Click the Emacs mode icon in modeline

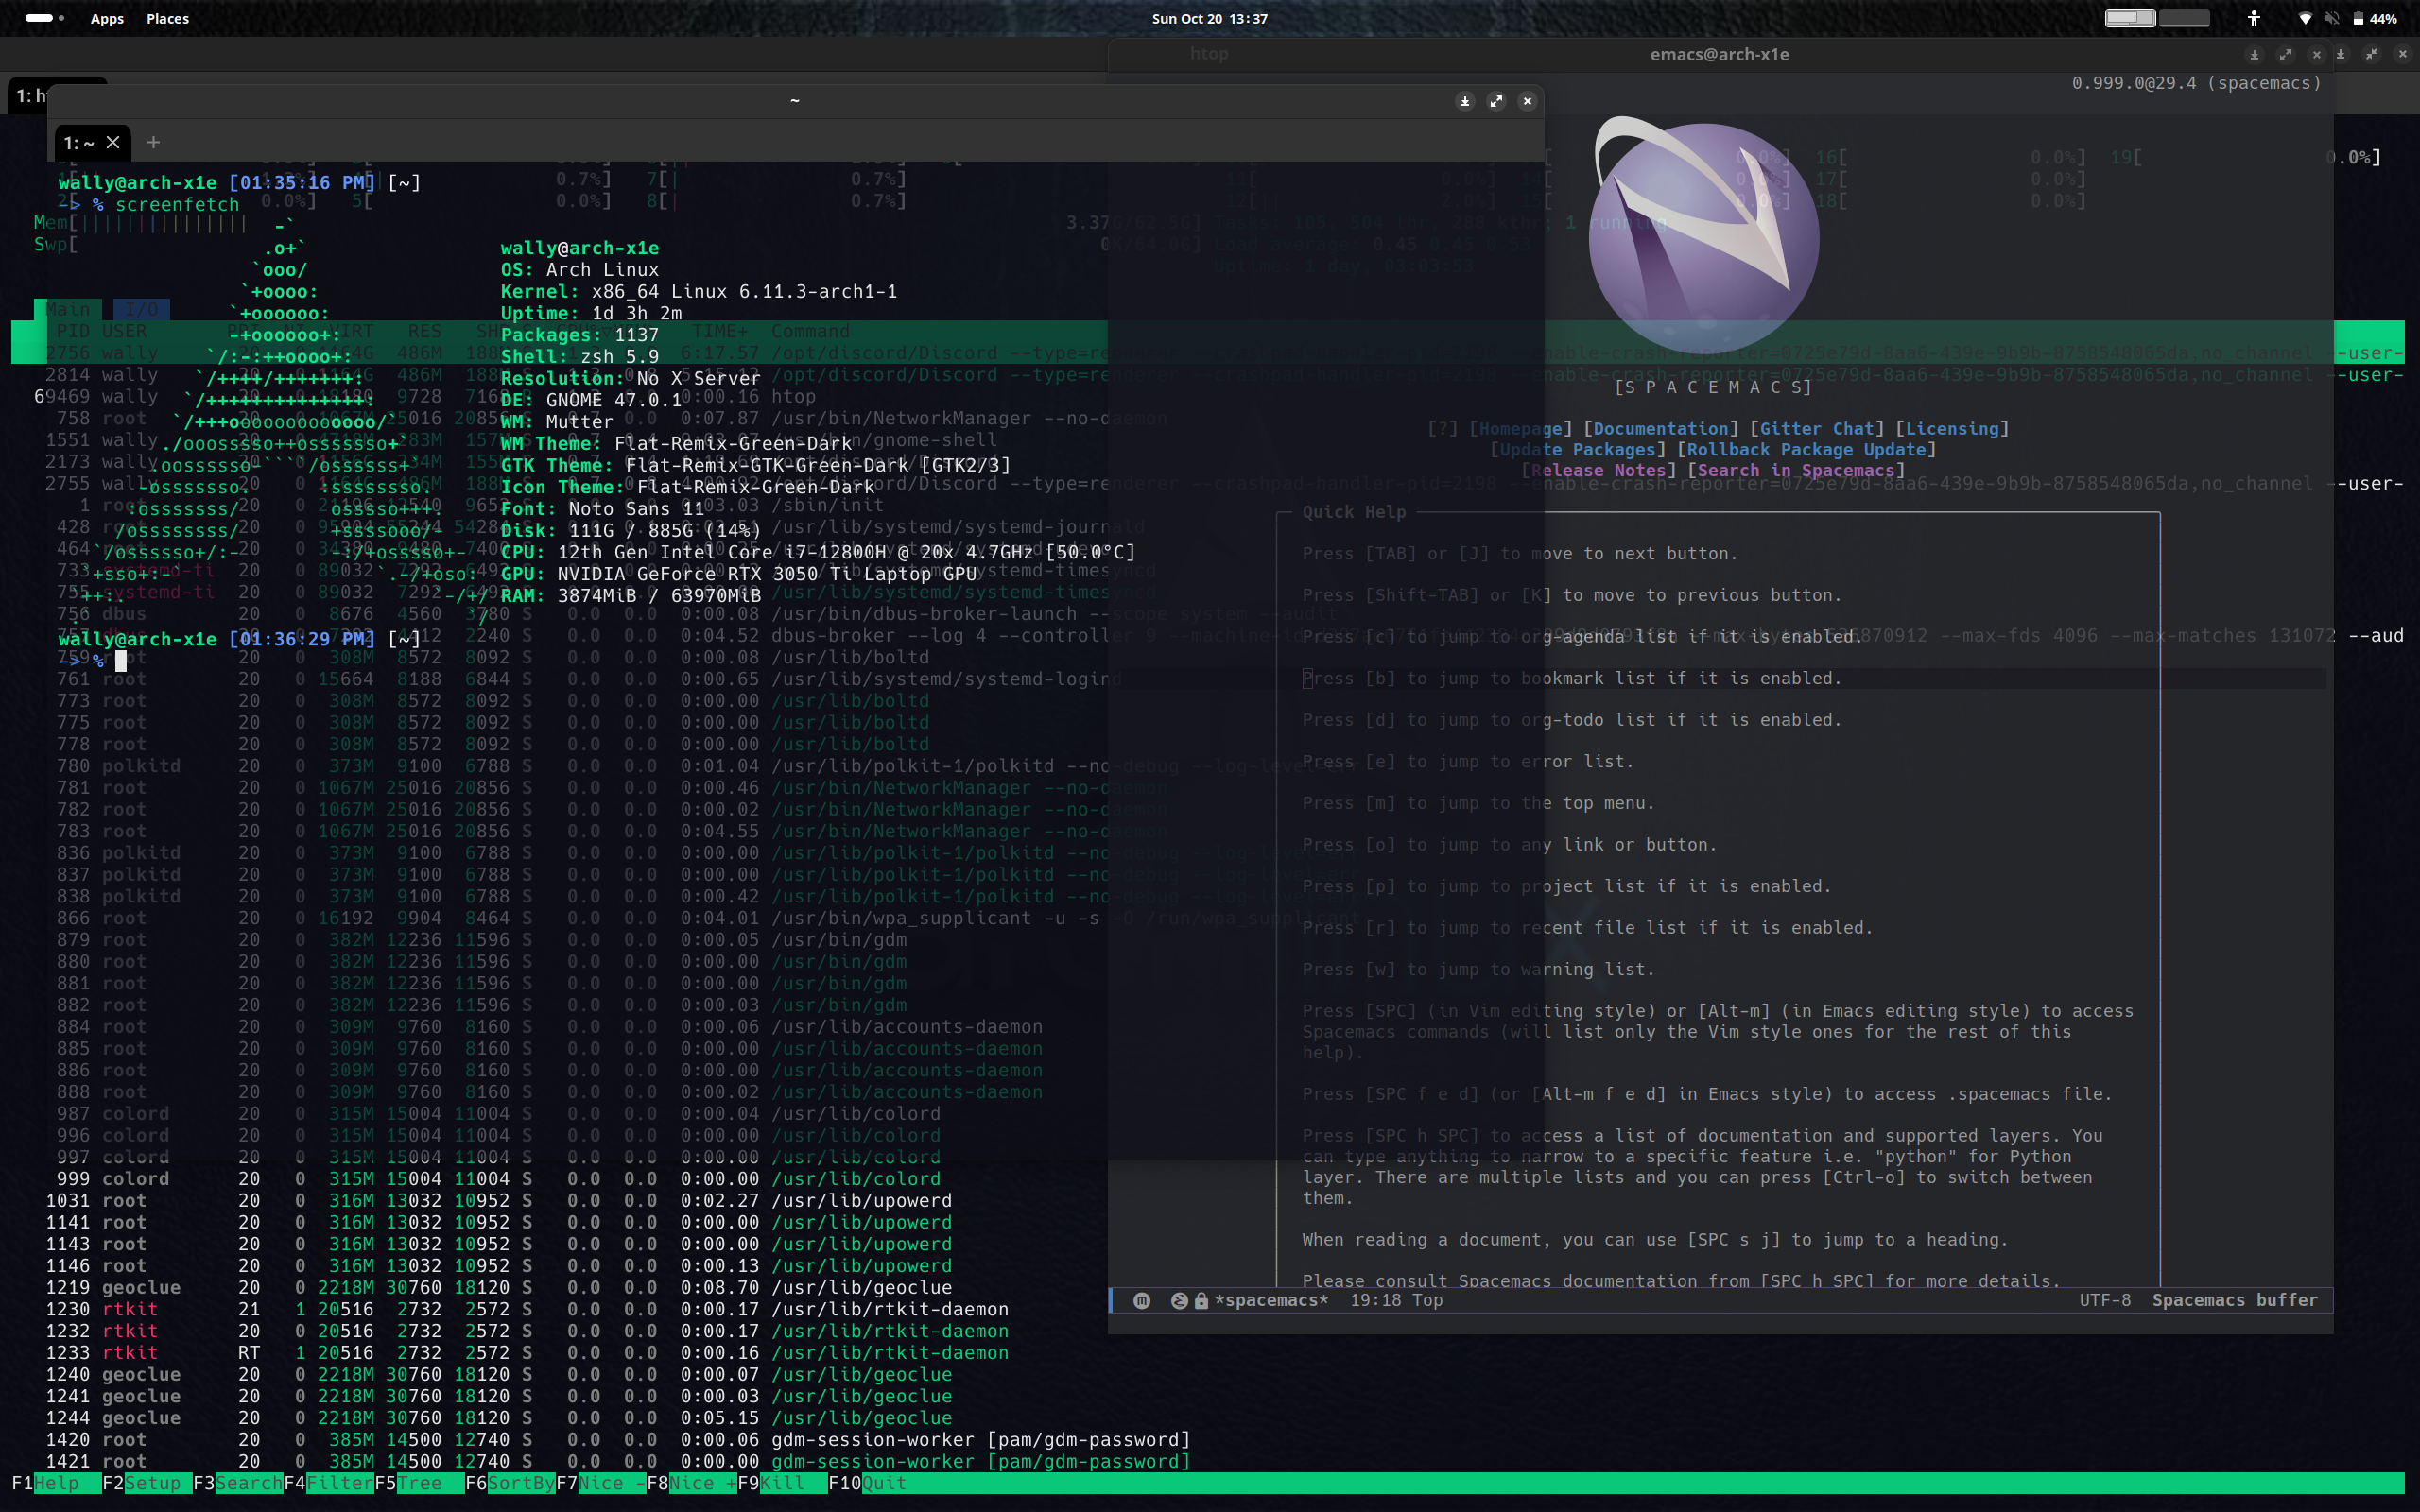[x=1179, y=1300]
